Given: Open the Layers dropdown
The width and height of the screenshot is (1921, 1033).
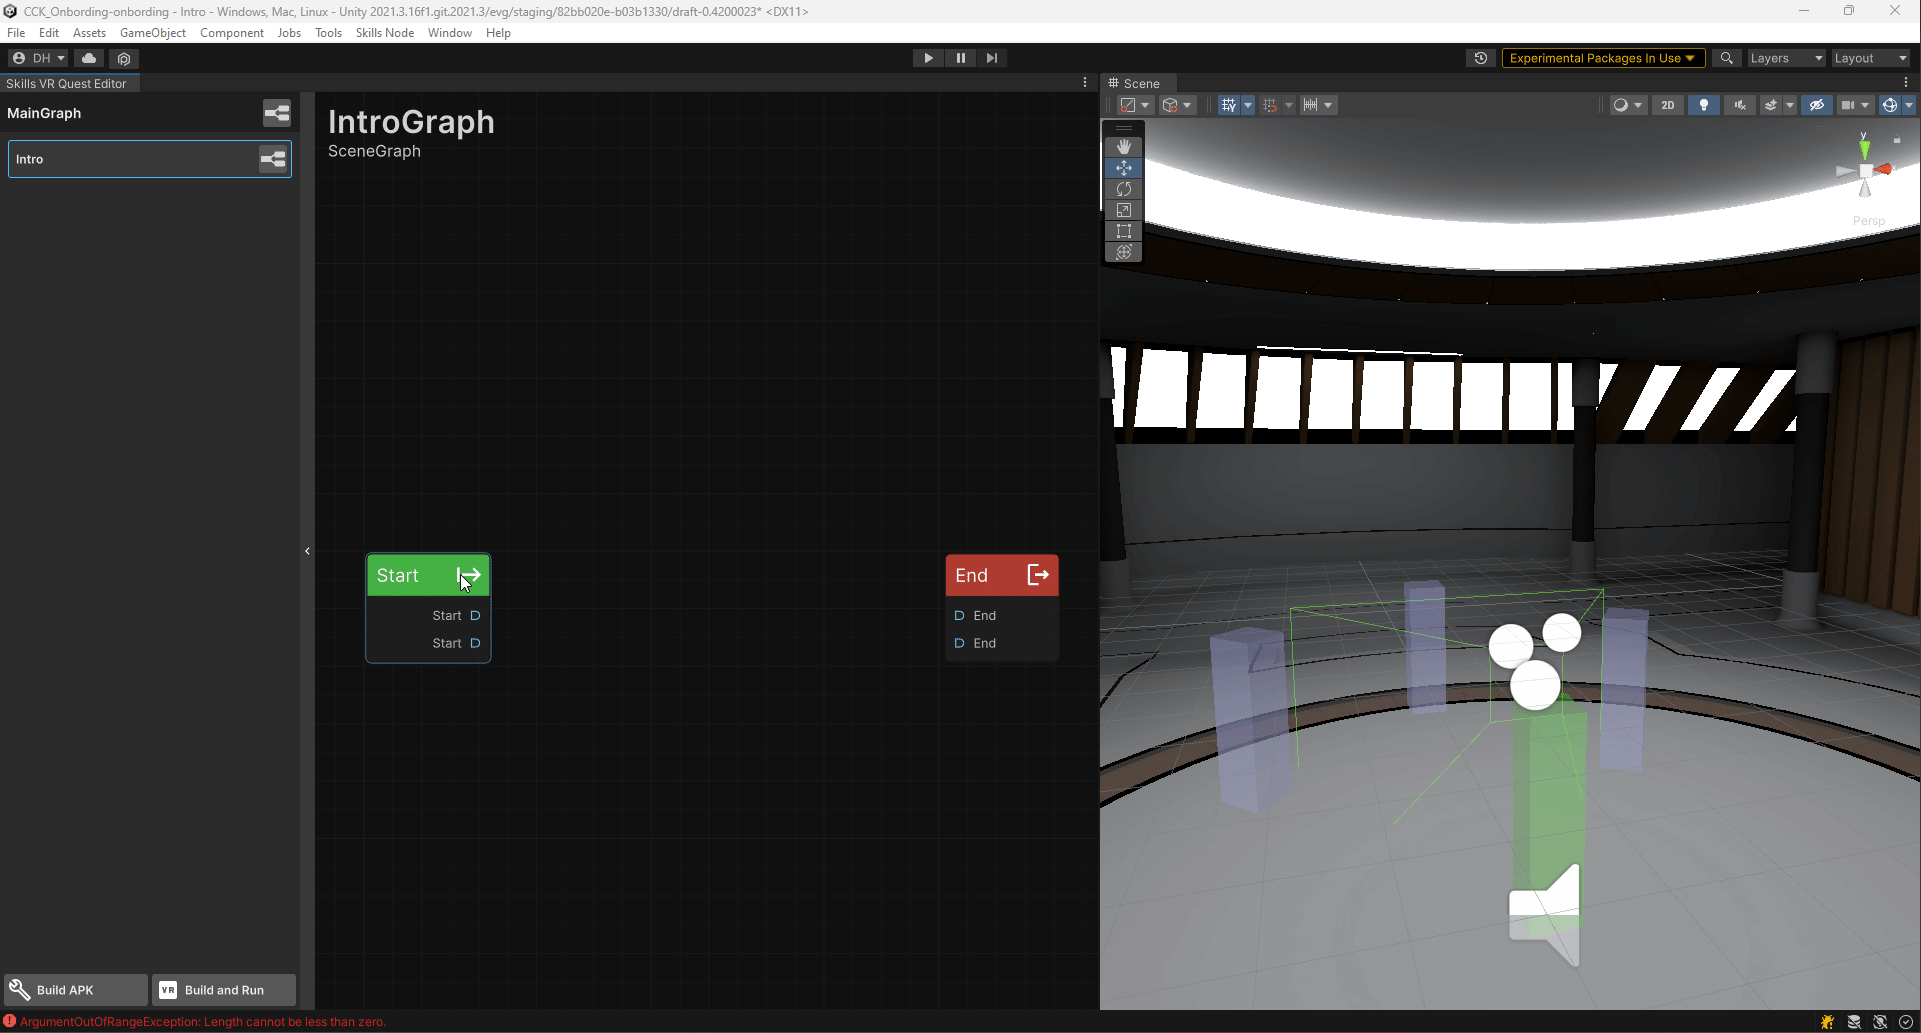Looking at the screenshot, I should (1786, 58).
